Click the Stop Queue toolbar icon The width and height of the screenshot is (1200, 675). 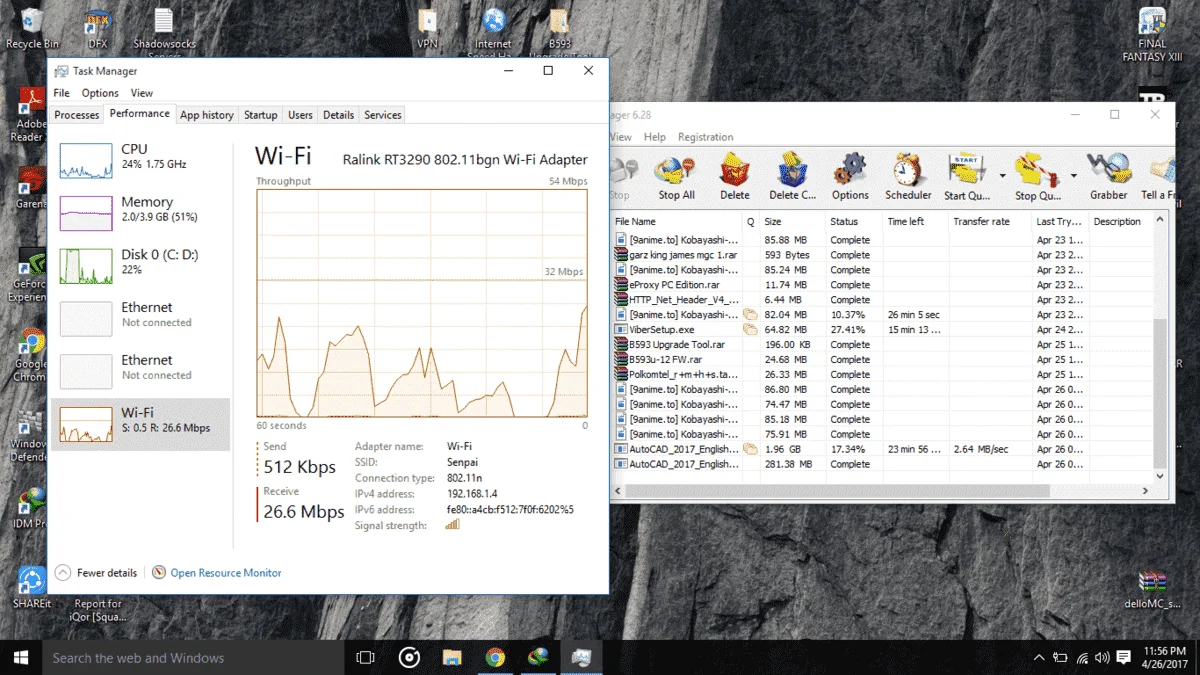(1038, 177)
